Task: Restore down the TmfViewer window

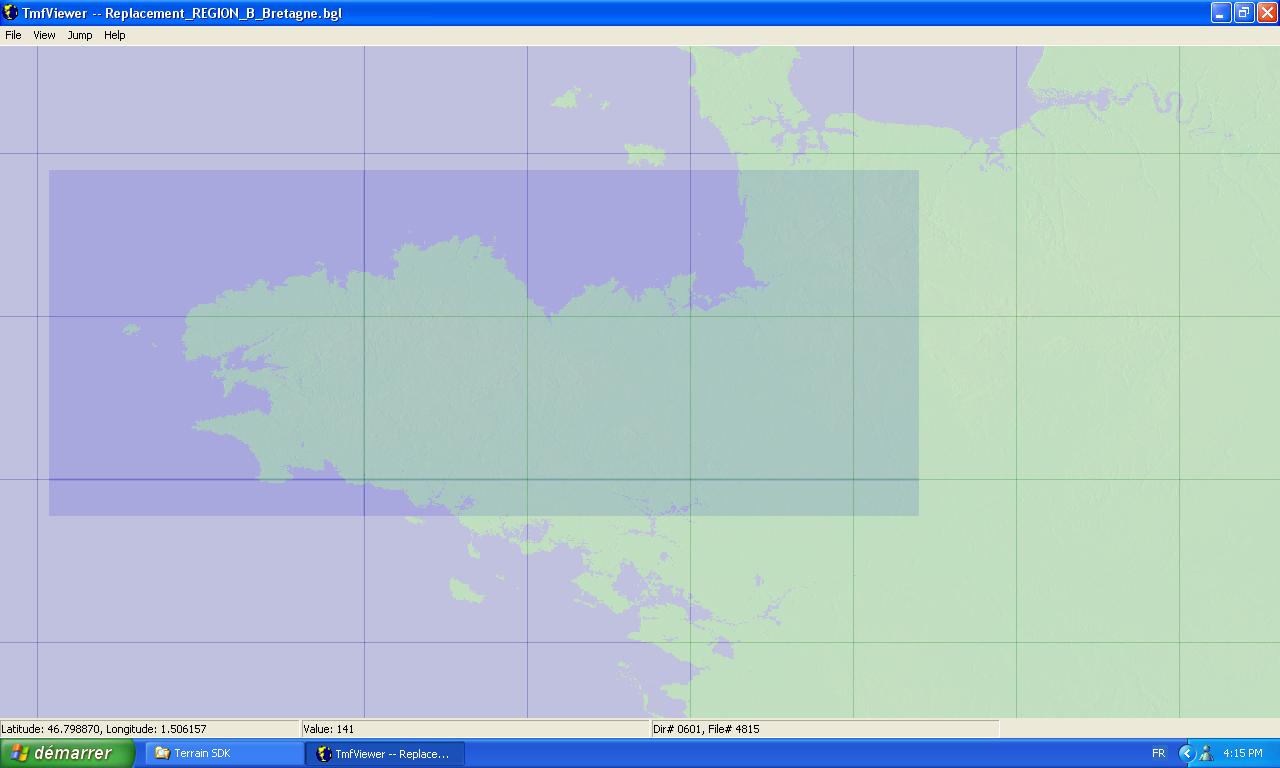Action: pyautogui.click(x=1244, y=13)
